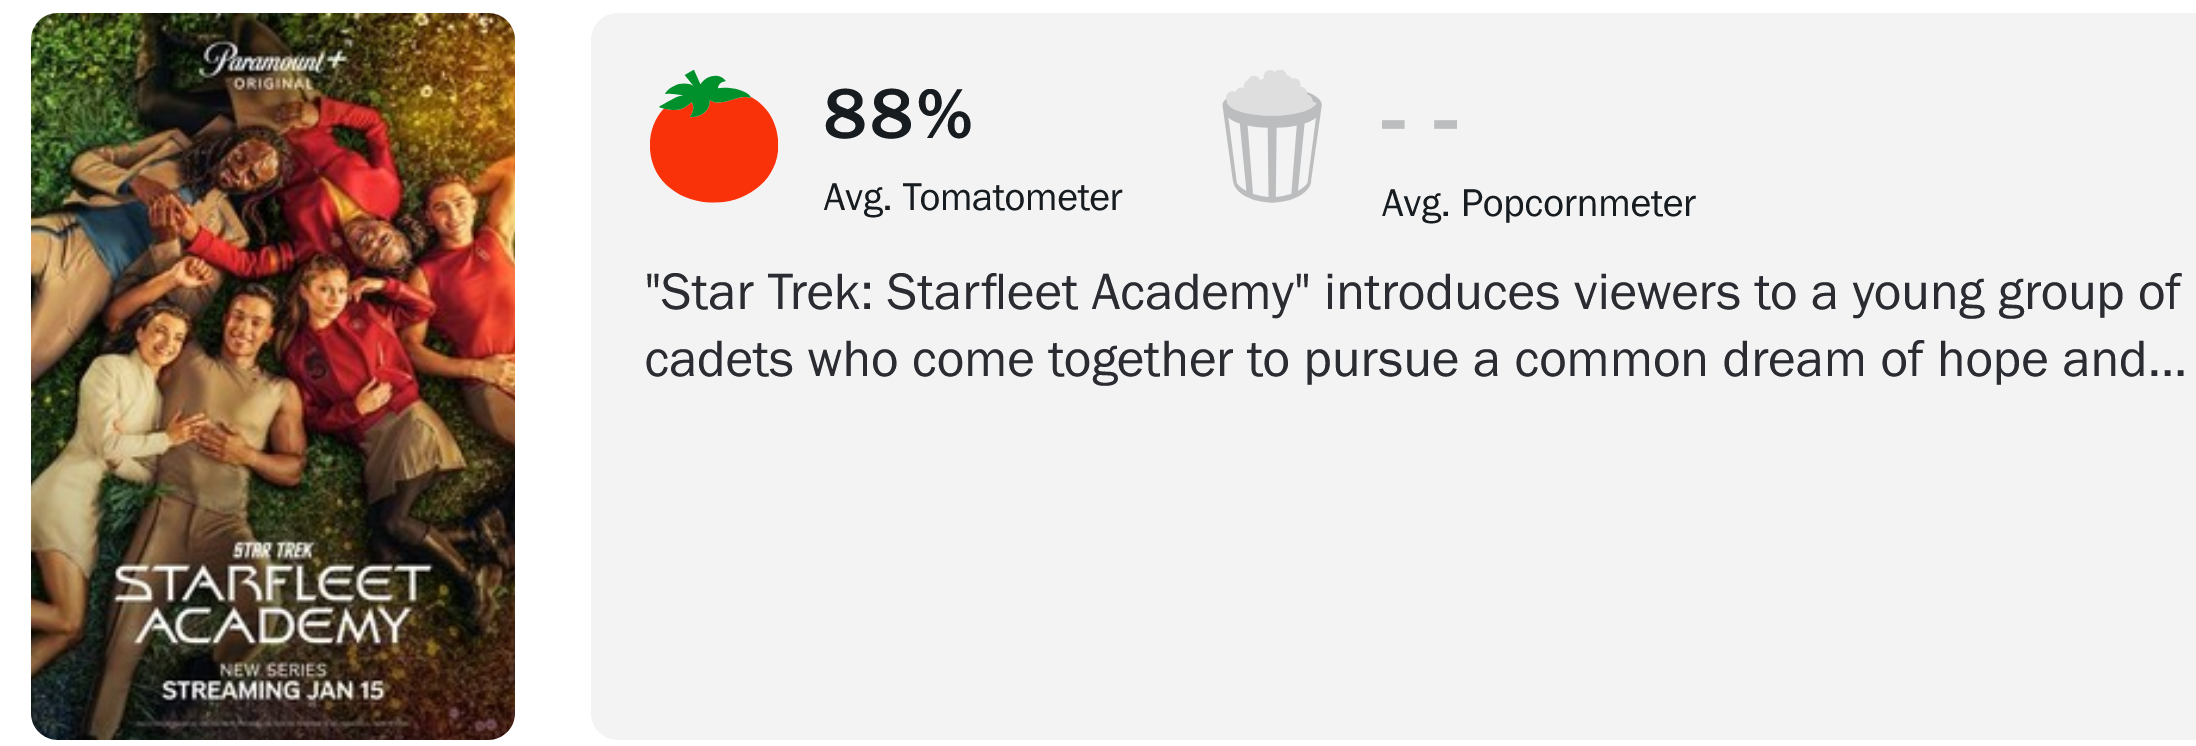Viewport: 2196px width, 746px height.
Task: Click the 88% Tomatometer score
Action: click(x=897, y=114)
